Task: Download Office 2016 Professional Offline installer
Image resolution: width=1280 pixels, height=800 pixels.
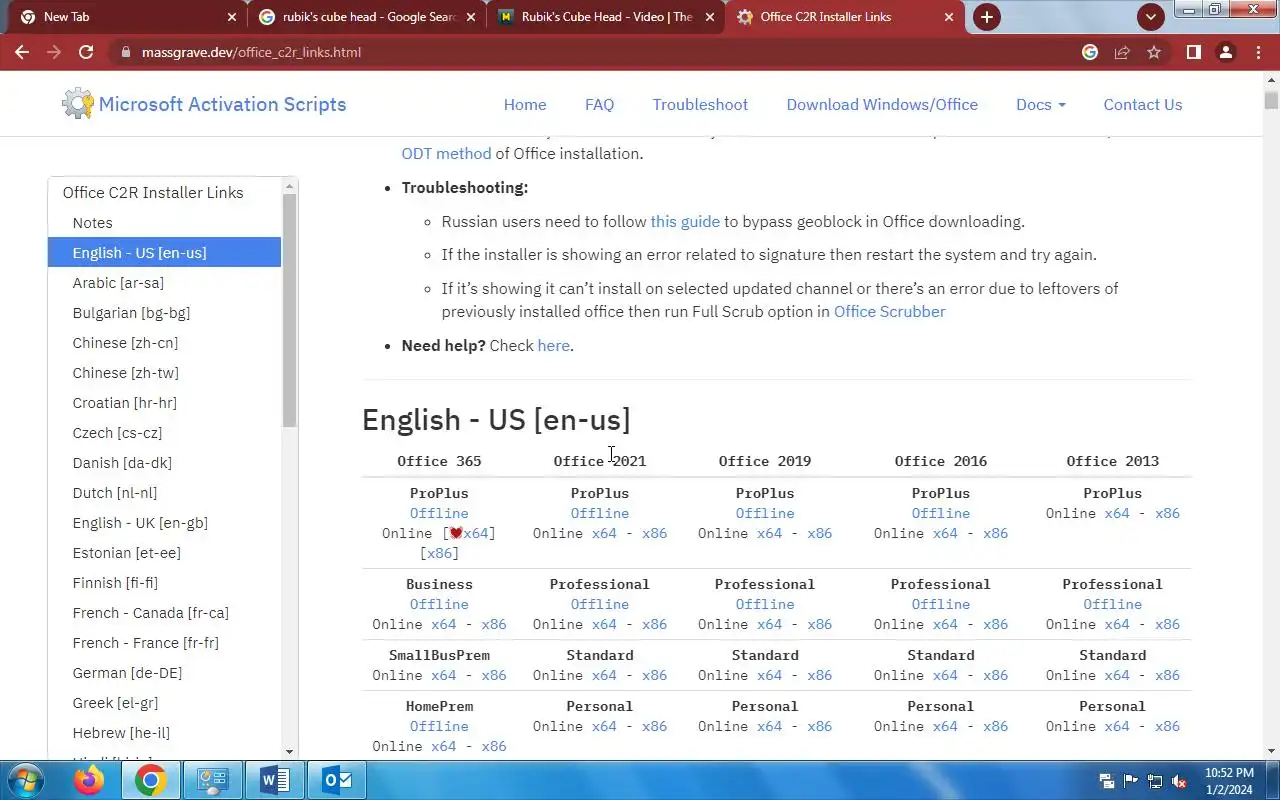Action: (x=941, y=604)
